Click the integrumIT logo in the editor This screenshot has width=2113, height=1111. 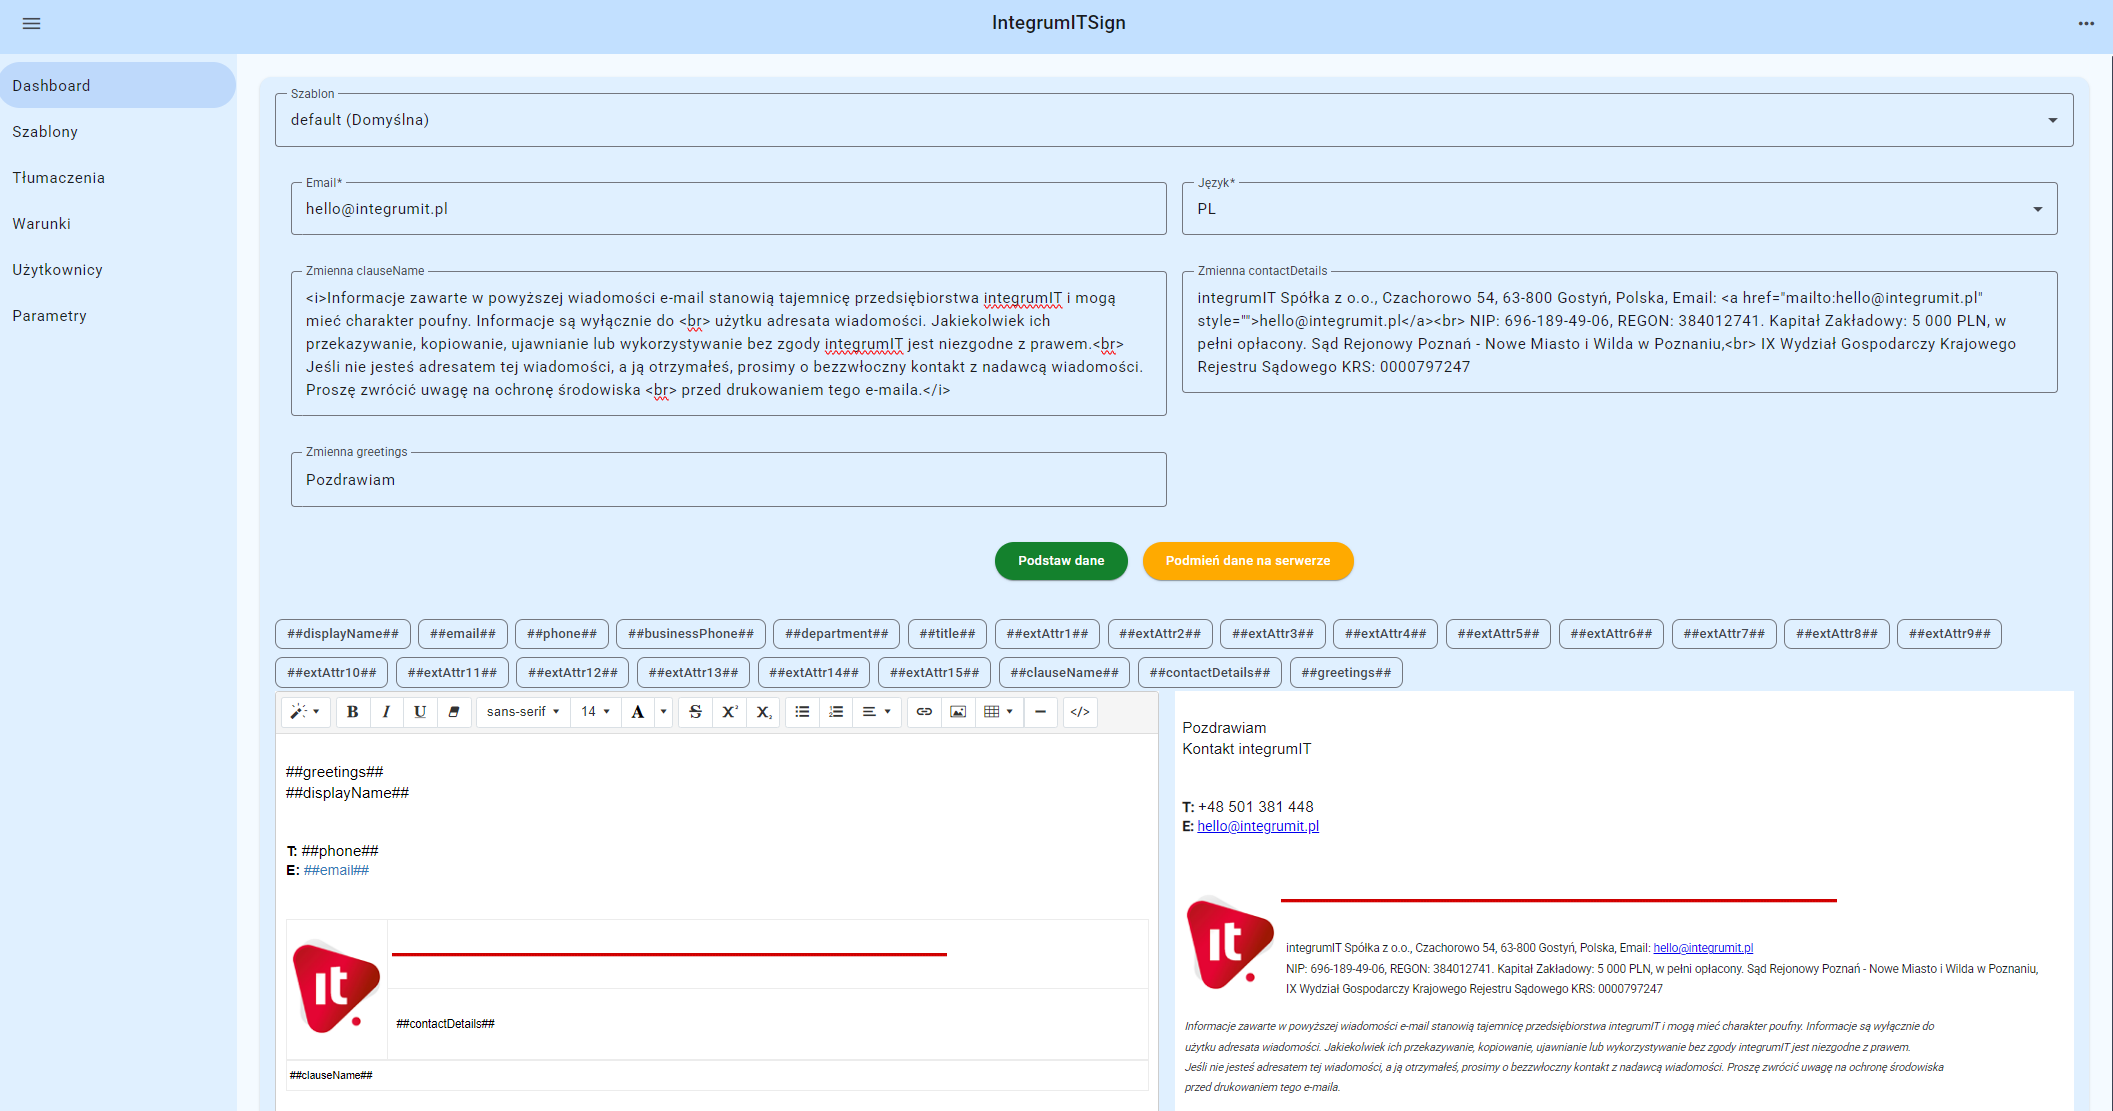click(336, 987)
